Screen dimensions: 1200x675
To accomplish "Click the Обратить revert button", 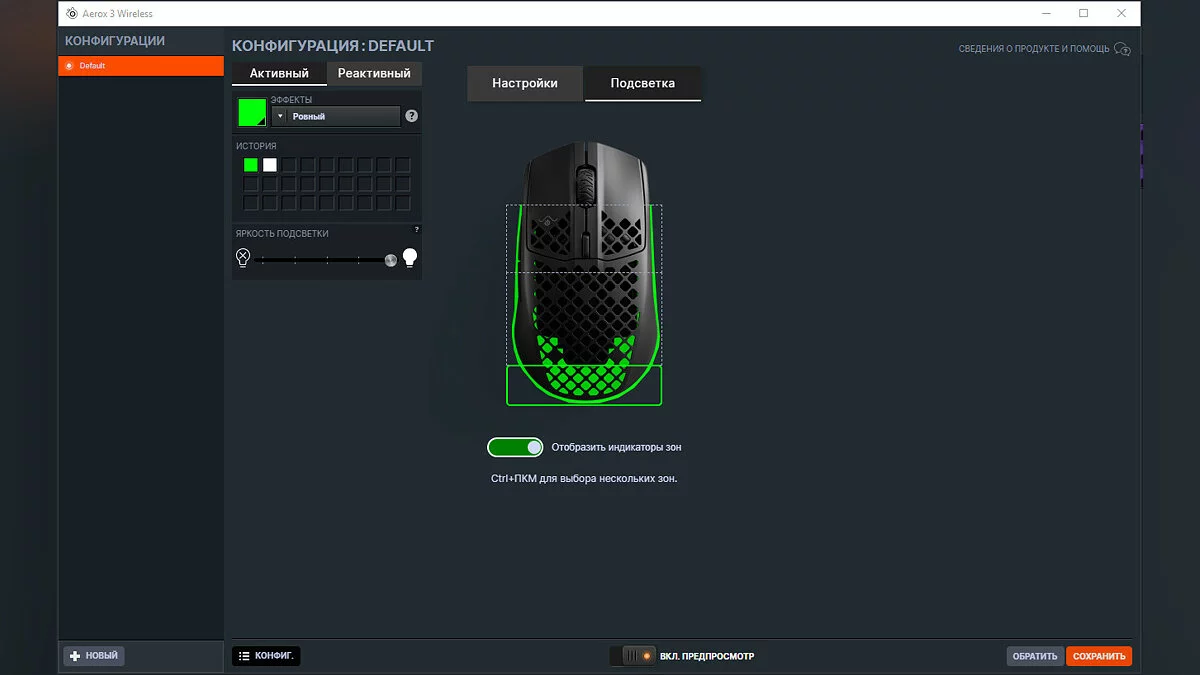I will [1035, 656].
